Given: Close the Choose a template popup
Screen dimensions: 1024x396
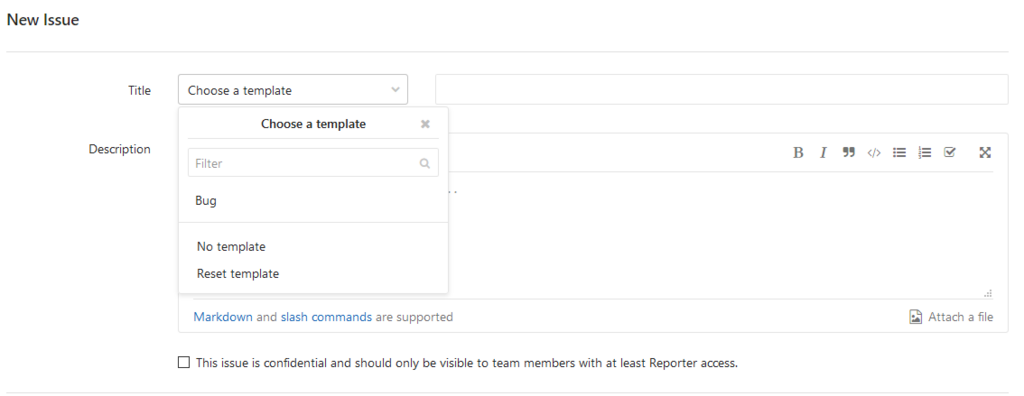Looking at the screenshot, I should click(x=425, y=124).
